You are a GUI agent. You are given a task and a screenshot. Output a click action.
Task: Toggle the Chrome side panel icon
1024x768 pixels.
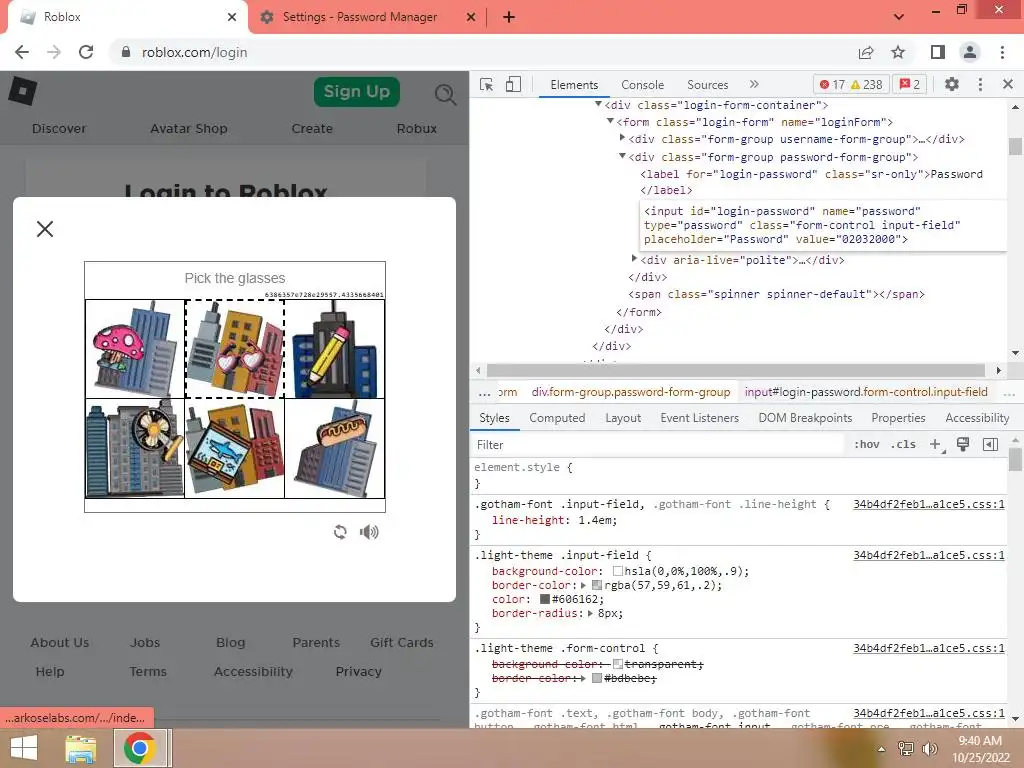pos(938,52)
